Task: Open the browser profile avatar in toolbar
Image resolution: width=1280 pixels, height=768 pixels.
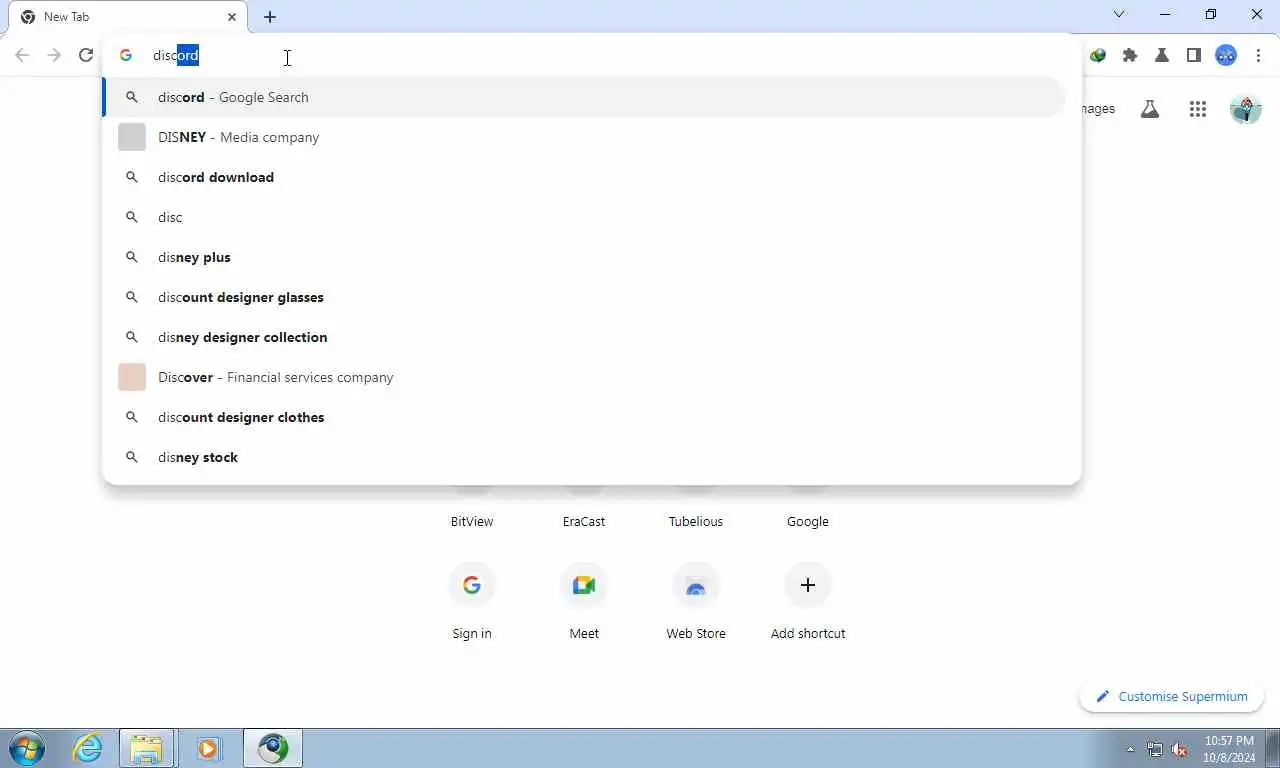Action: click(1226, 56)
